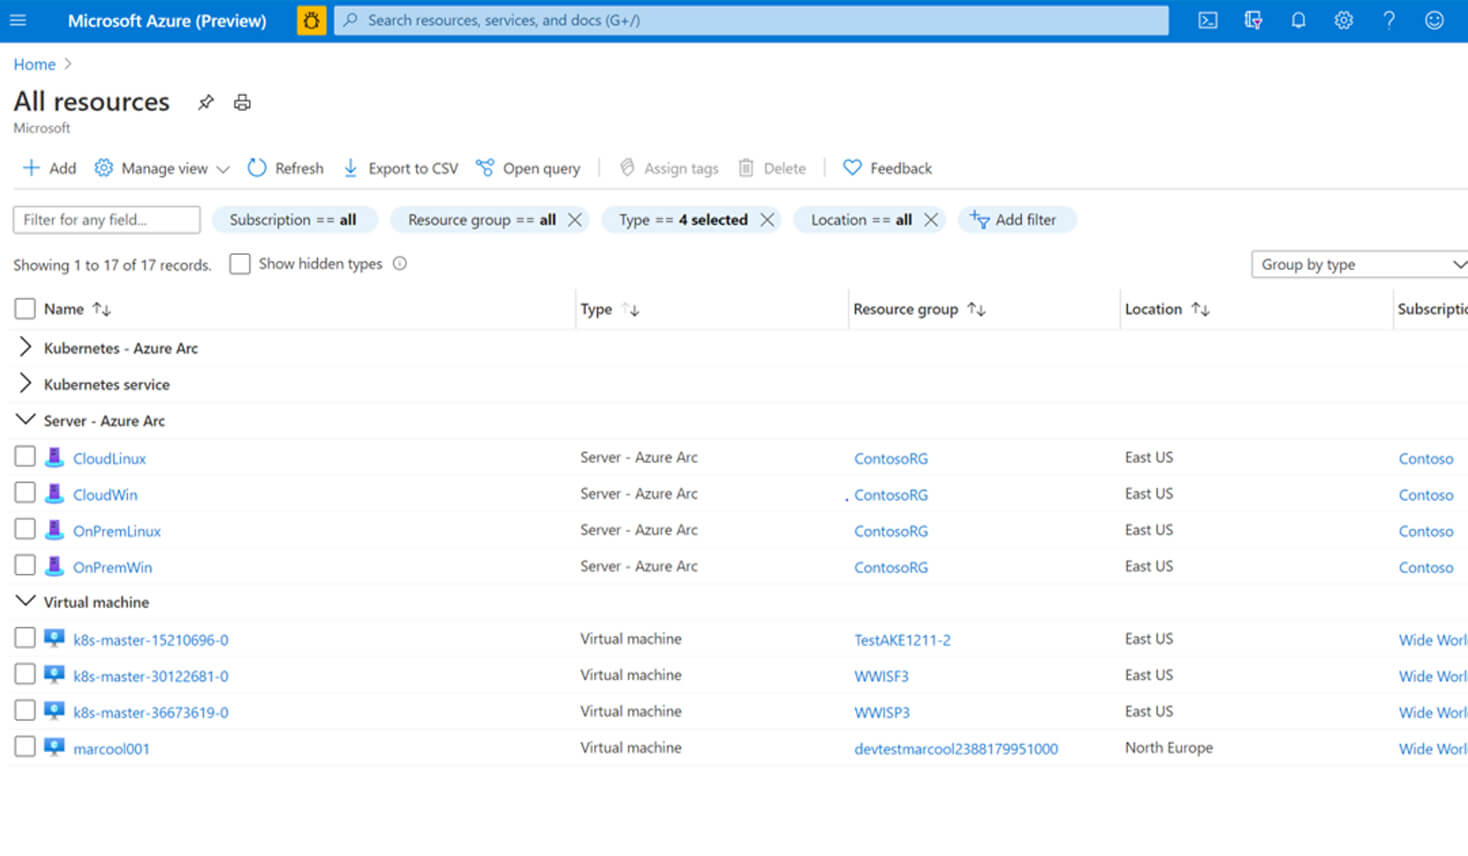
Task: Open the Manage view menu
Action: coord(163,168)
